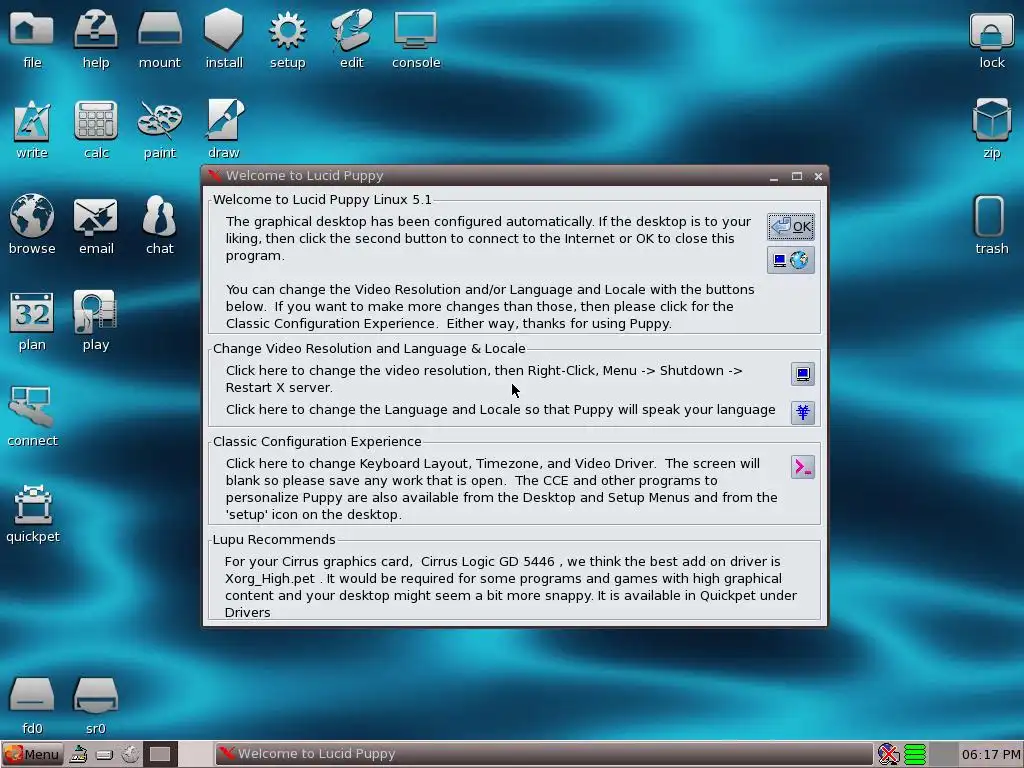Maximize the Welcome to Lucid Puppy window
This screenshot has width=1024, height=768.
tap(797, 176)
